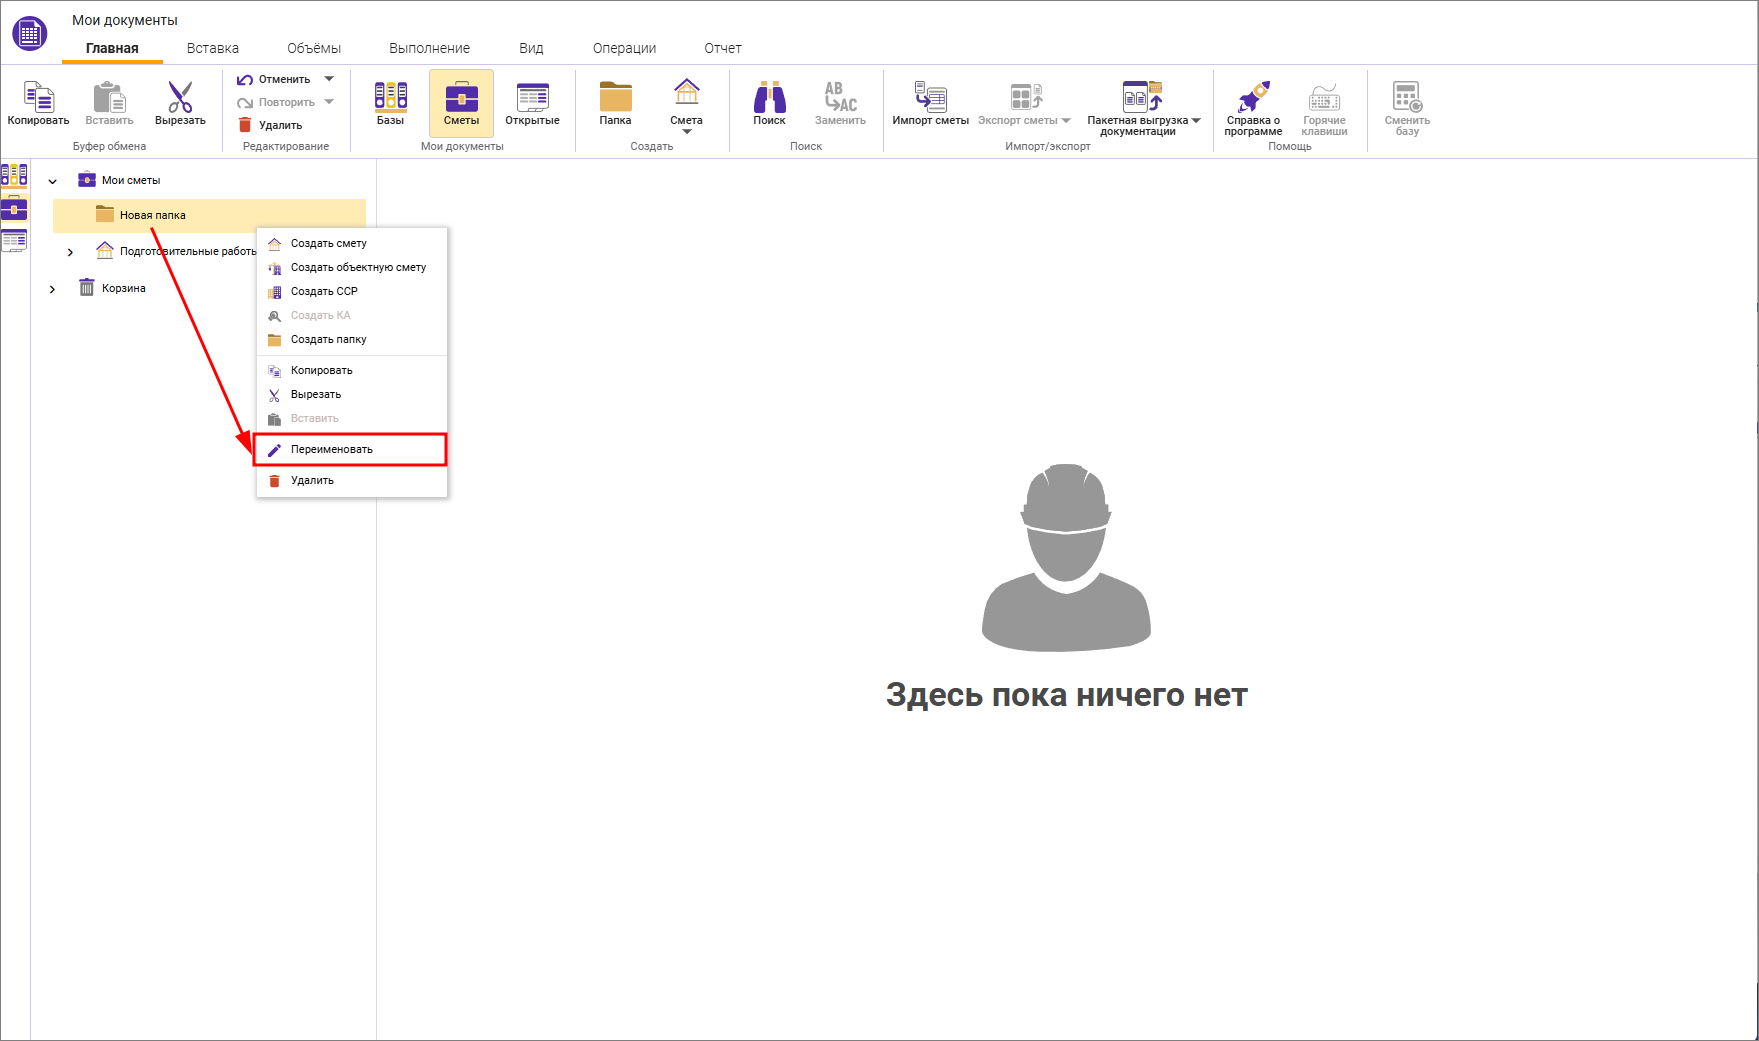Viewport: 1759px width, 1041px height.
Task: Open the Базы (Bases) panel icon
Action: [x=390, y=103]
